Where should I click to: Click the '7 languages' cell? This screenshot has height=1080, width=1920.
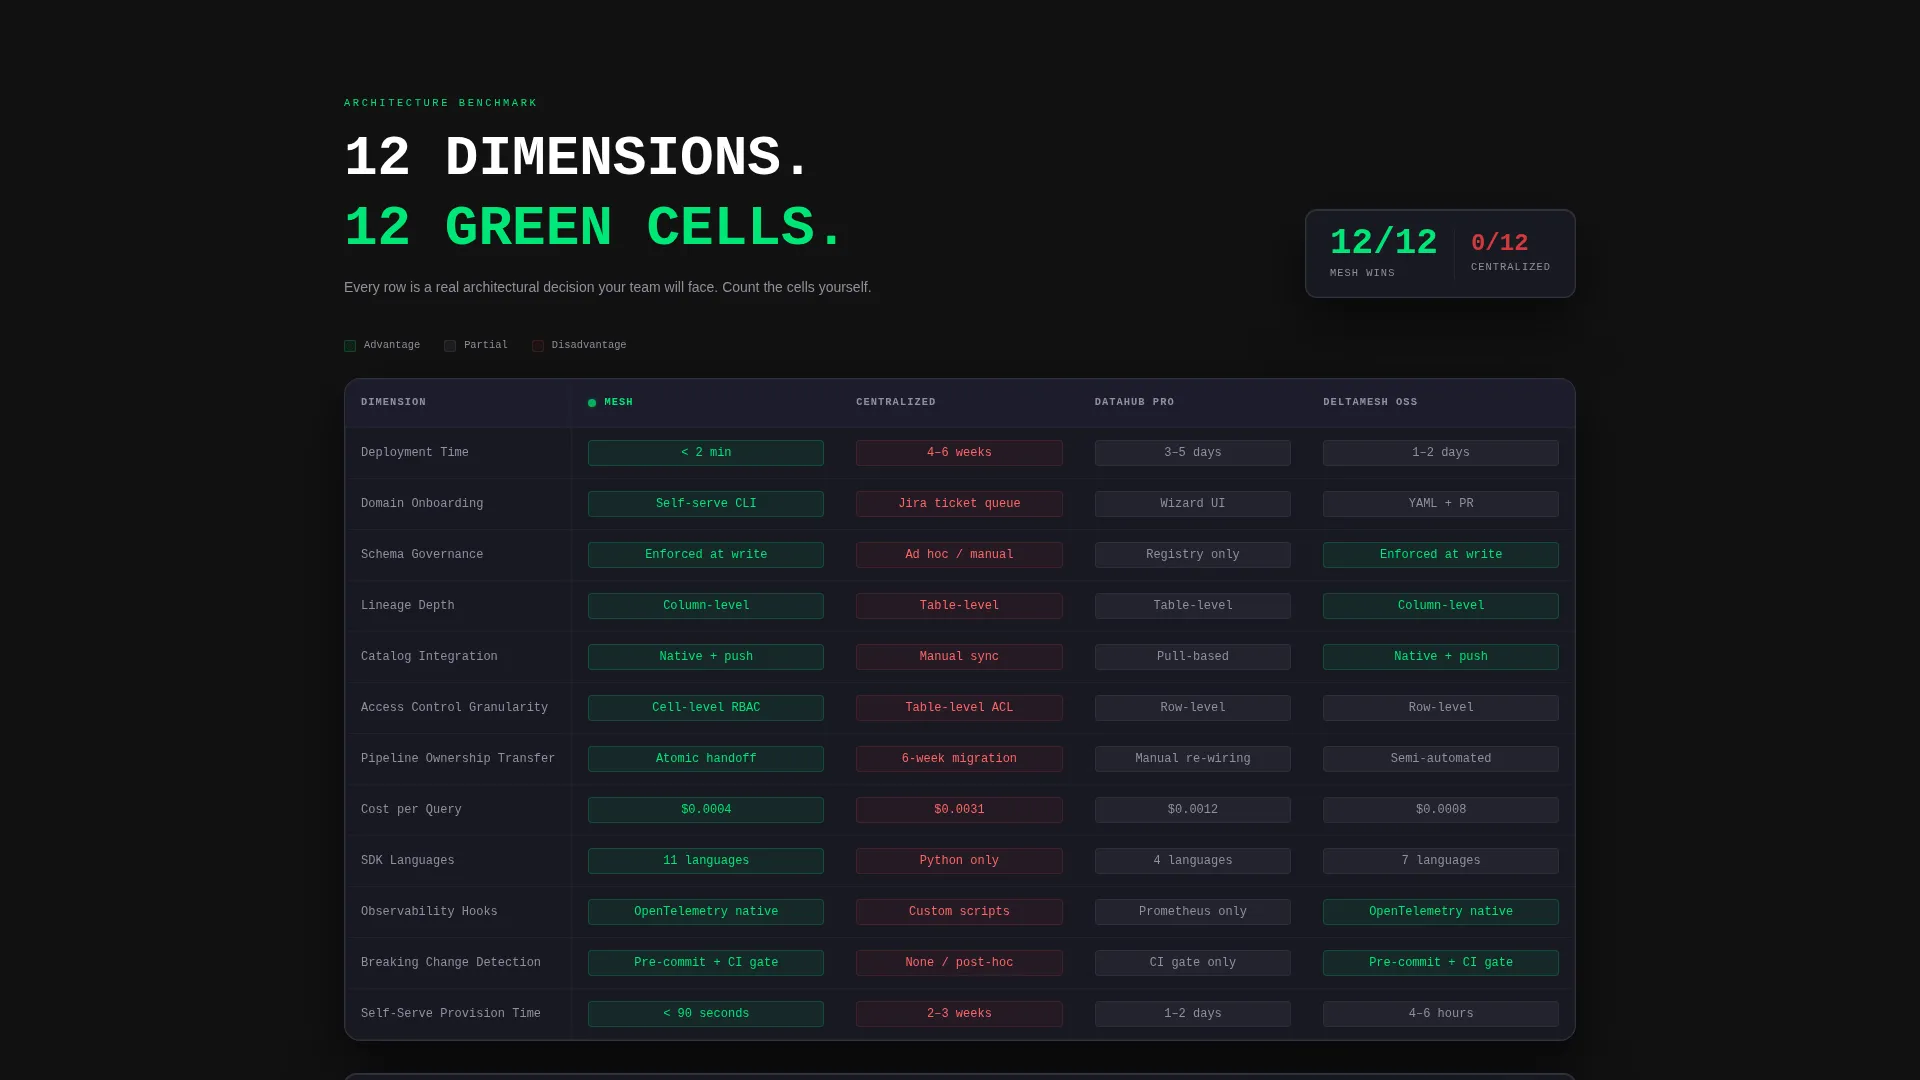[x=1440, y=861]
